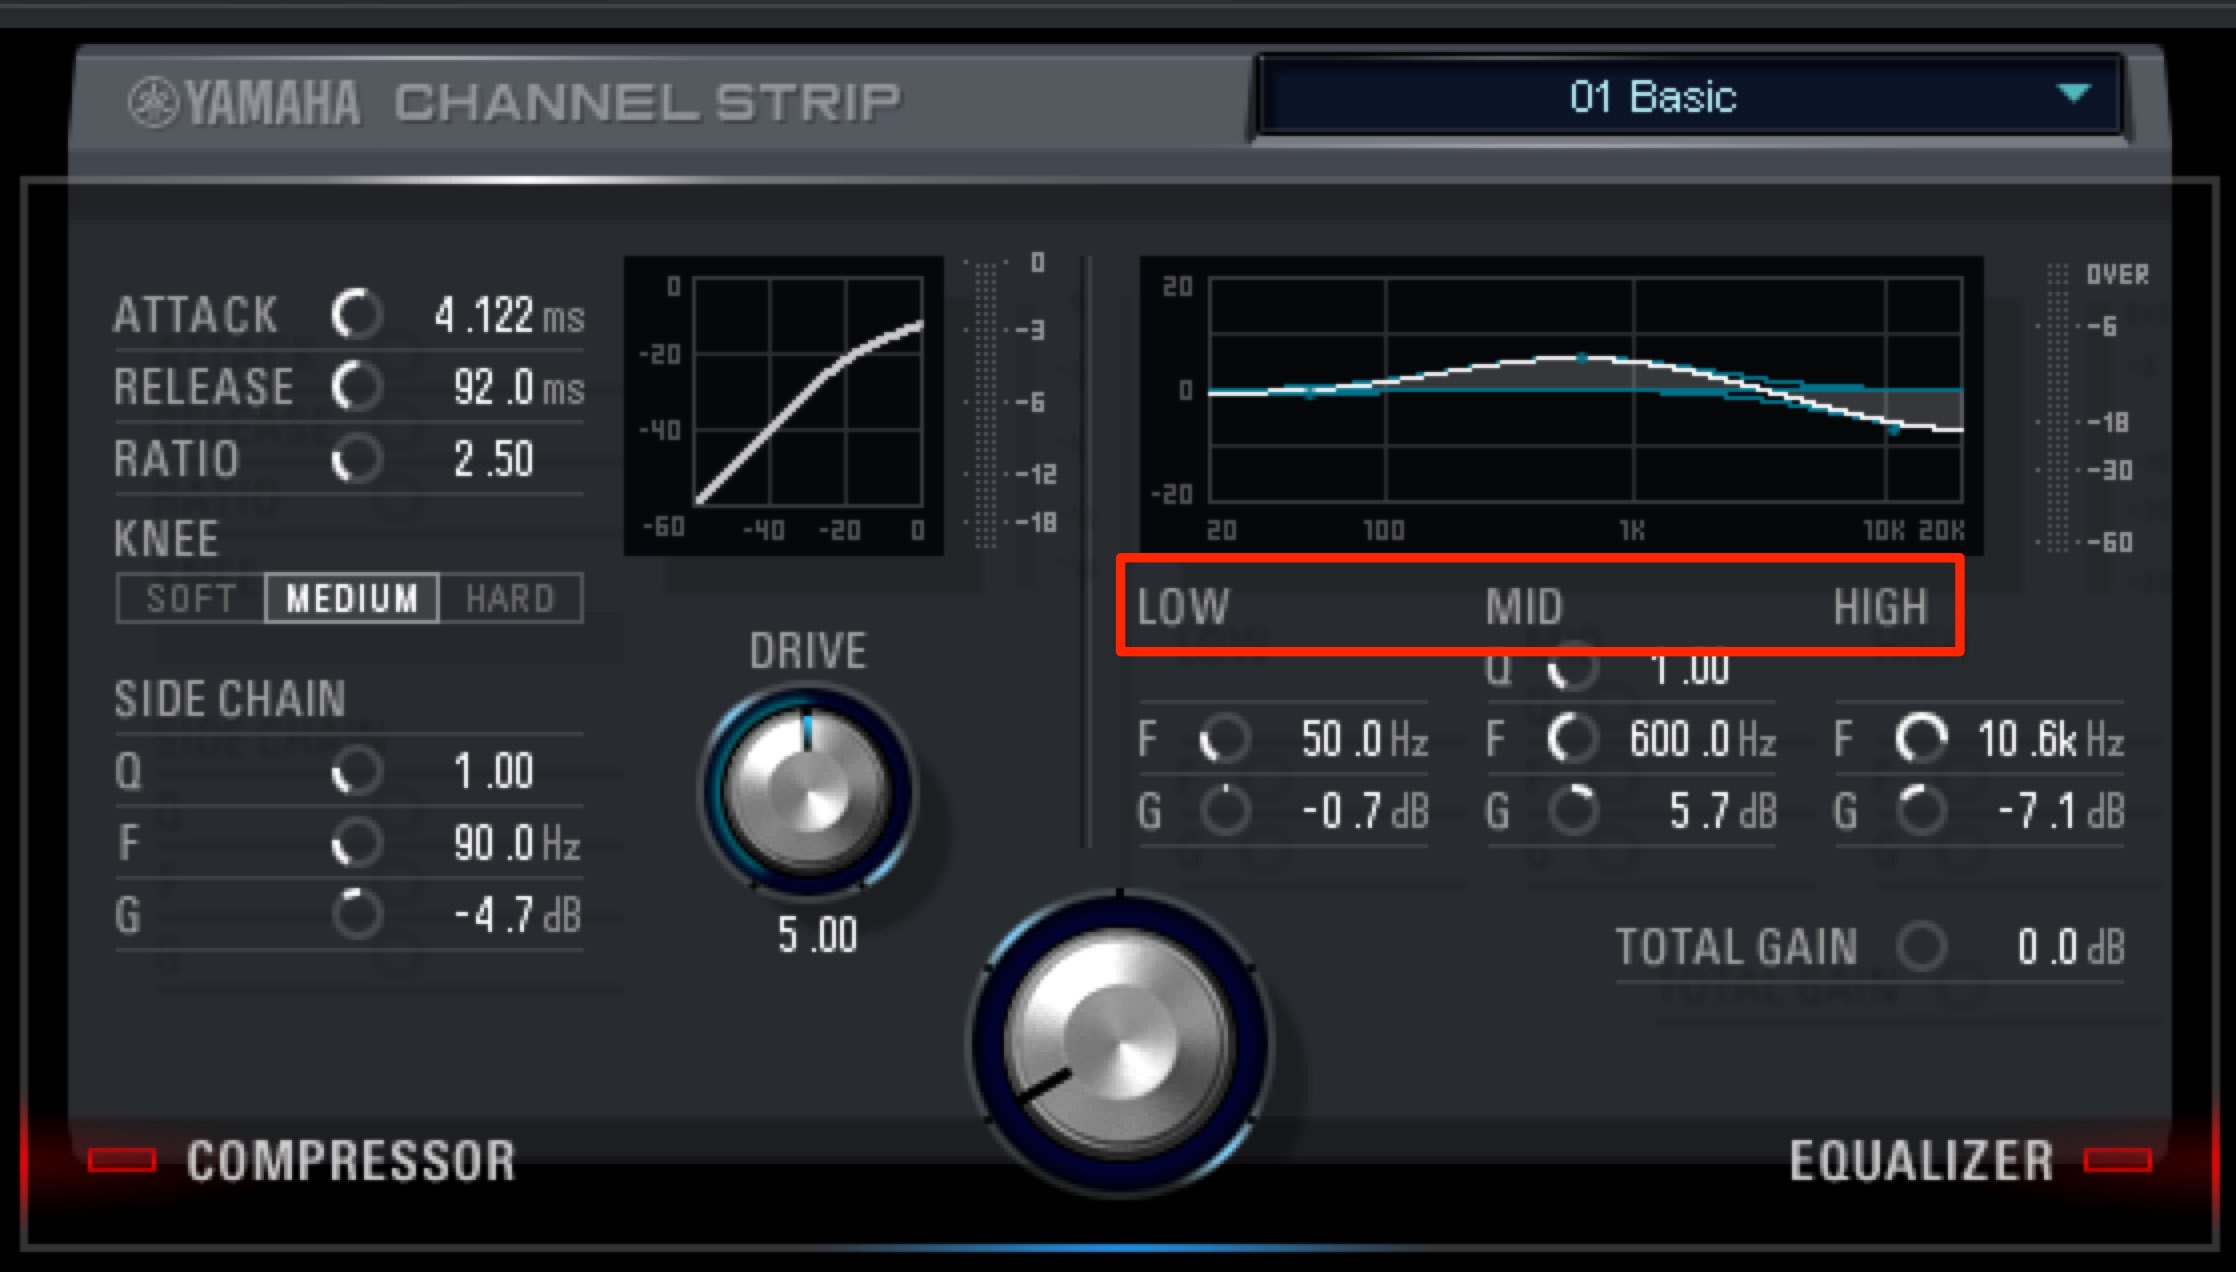Click the side chain frequency 90.0 Hz

[x=517, y=843]
